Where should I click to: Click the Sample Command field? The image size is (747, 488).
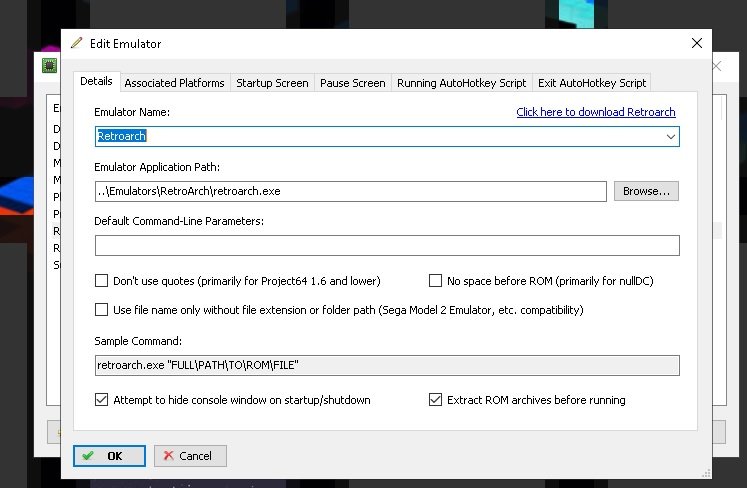tap(387, 366)
